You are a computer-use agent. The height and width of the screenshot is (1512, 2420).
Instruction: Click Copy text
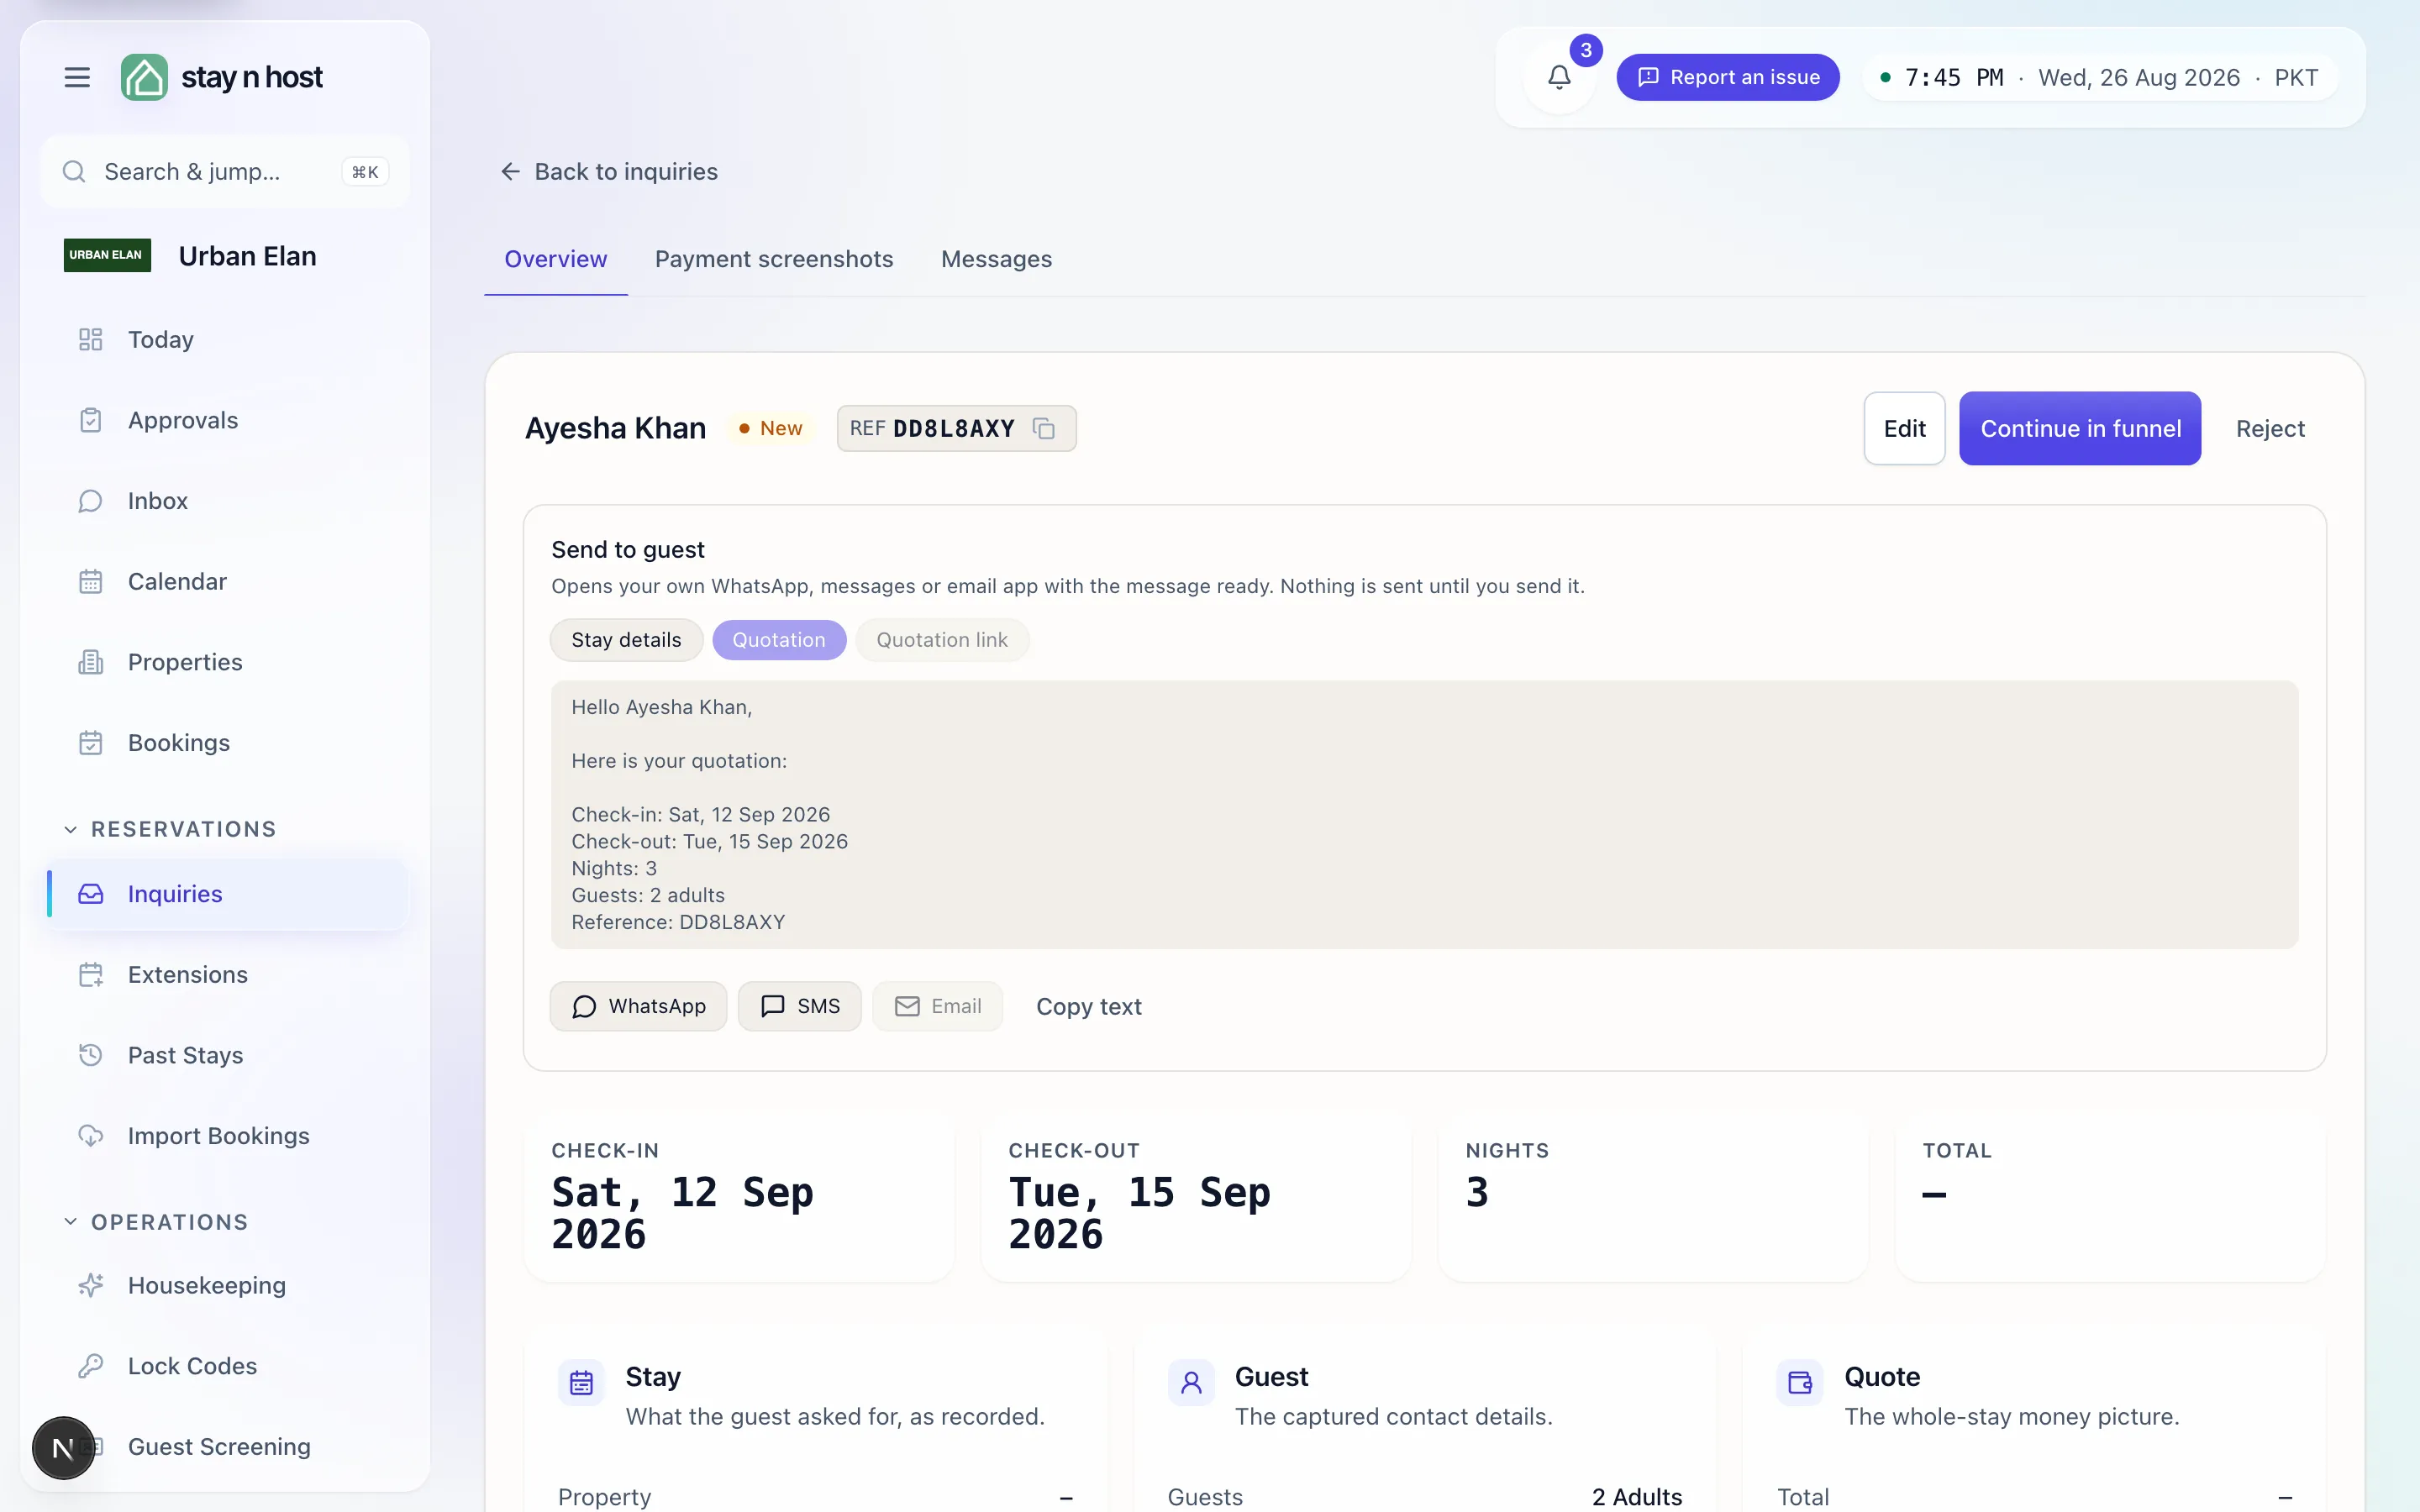coord(1088,1006)
